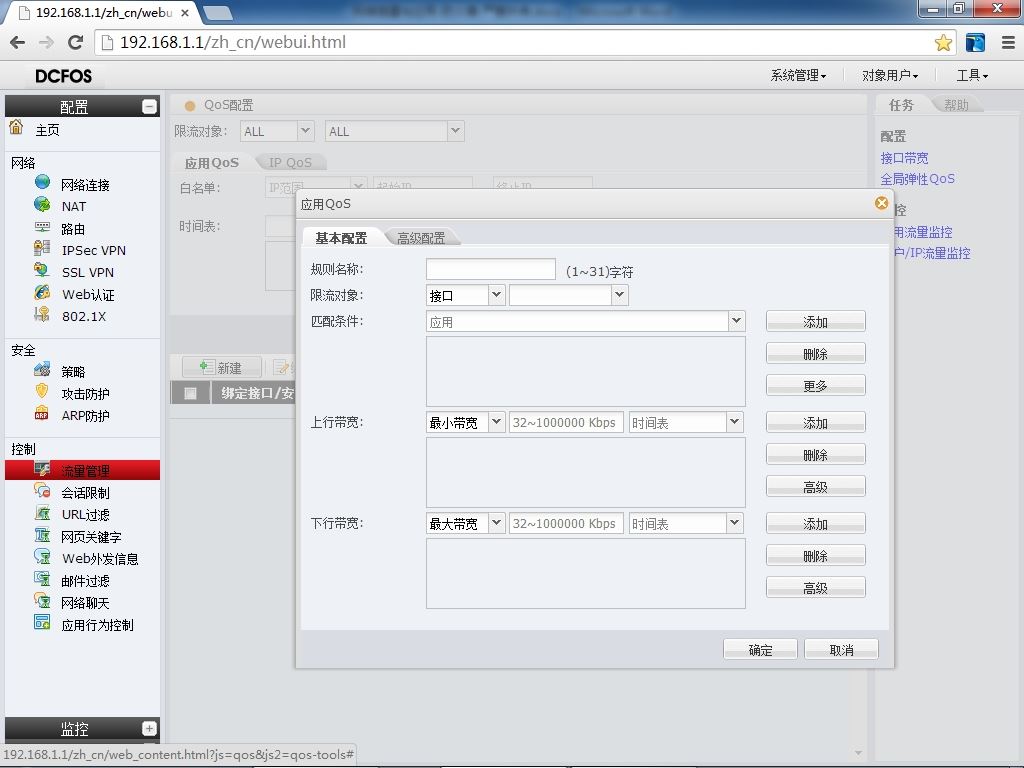This screenshot has height=768, width=1024.
Task: Open the 工具 menu
Action: (x=972, y=76)
